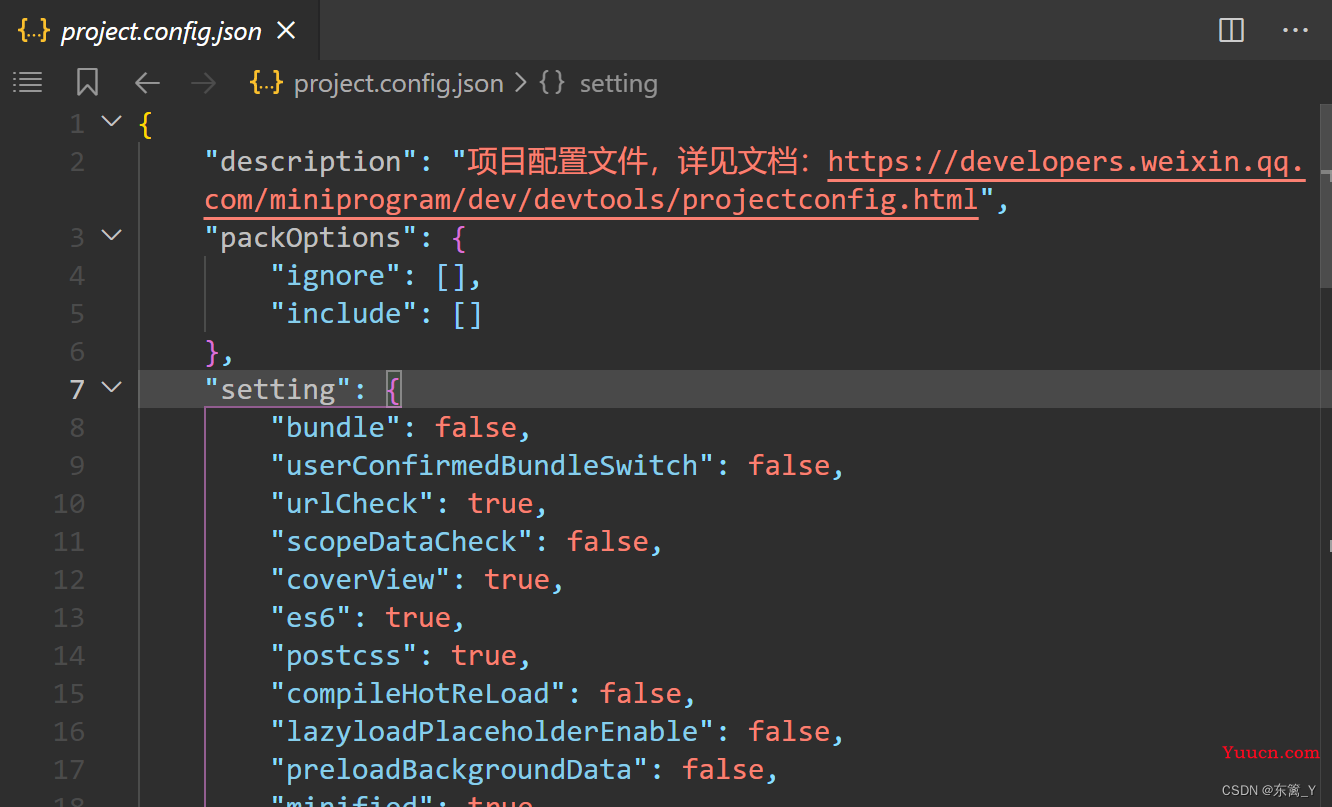This screenshot has height=807, width=1332.
Task: Click the file icon on the editor tab
Action: pos(33,31)
